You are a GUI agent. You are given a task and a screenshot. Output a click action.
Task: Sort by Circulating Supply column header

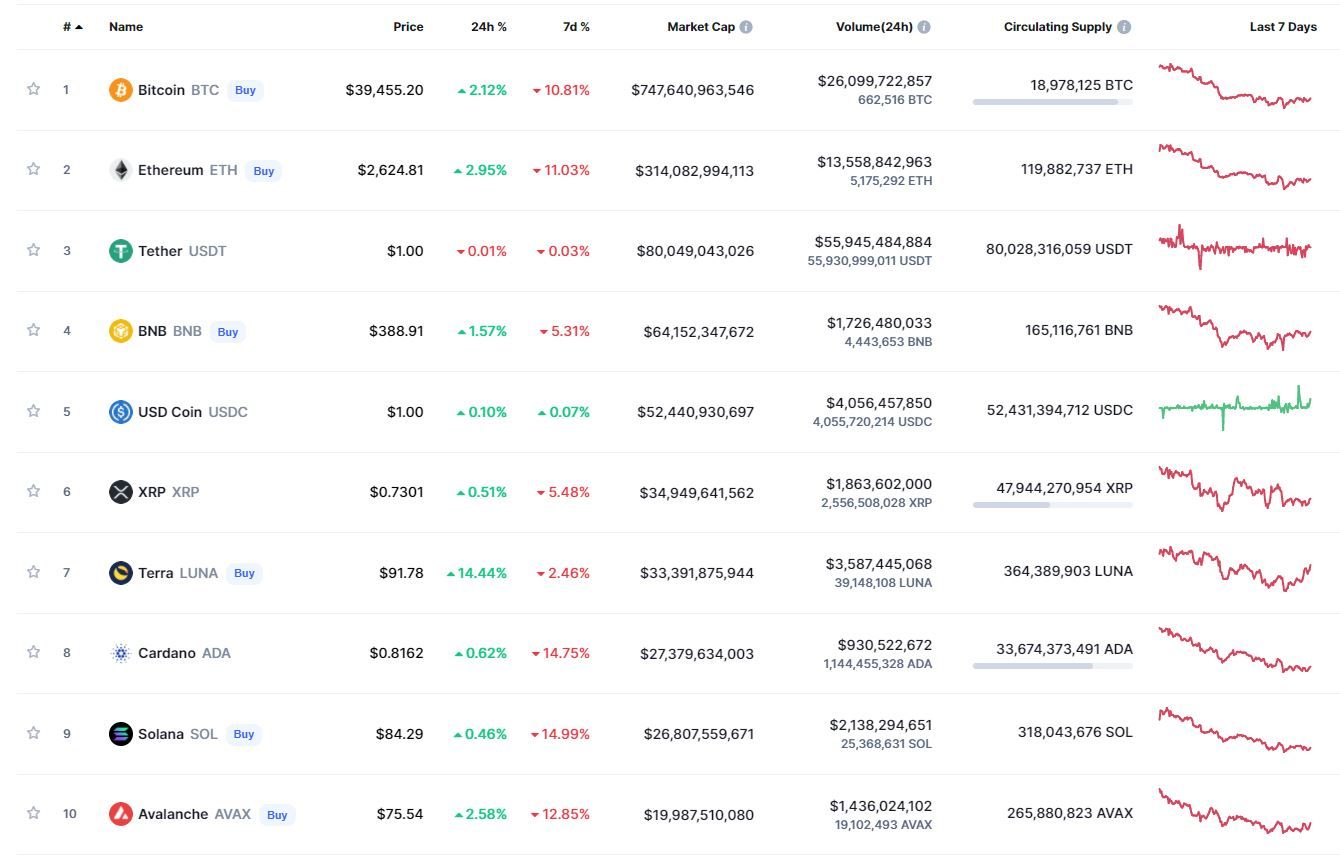(x=1058, y=27)
